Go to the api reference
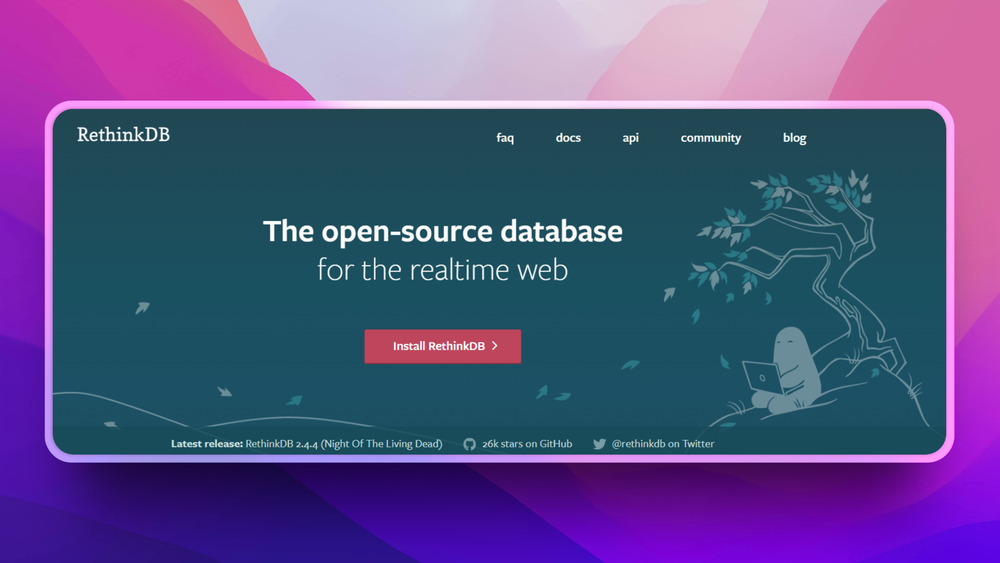This screenshot has height=563, width=1000. tap(631, 138)
